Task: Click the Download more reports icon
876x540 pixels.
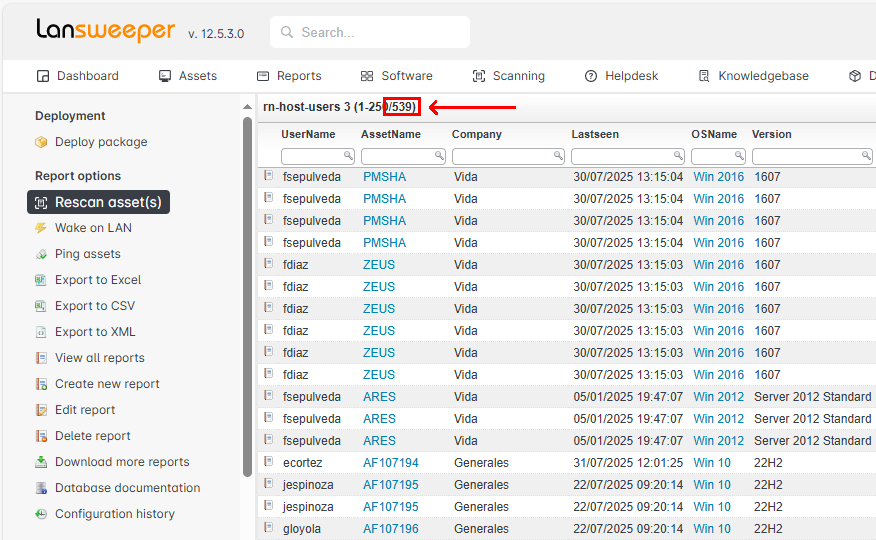Action: pyautogui.click(x=41, y=462)
